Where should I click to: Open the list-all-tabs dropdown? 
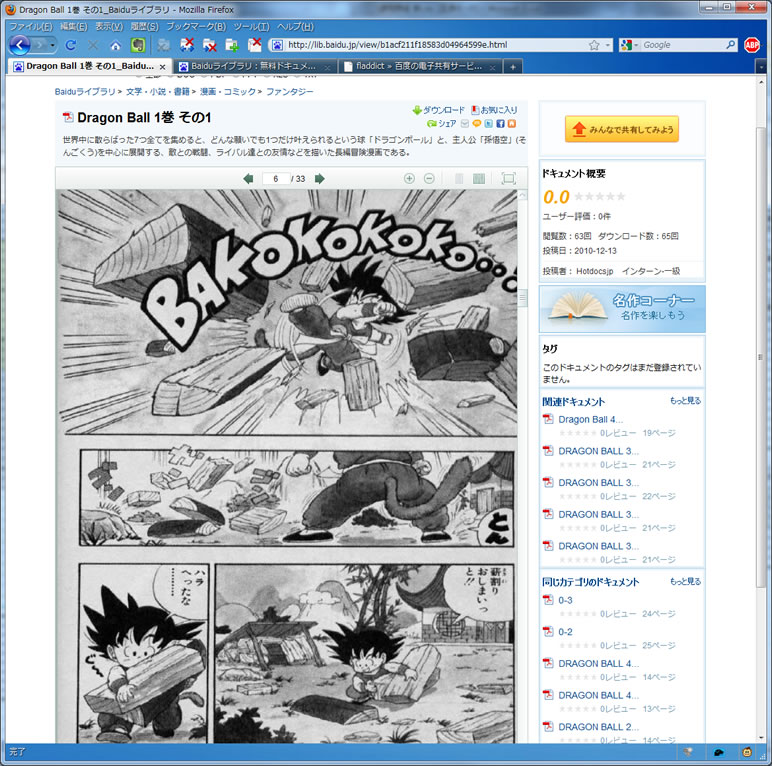click(761, 67)
